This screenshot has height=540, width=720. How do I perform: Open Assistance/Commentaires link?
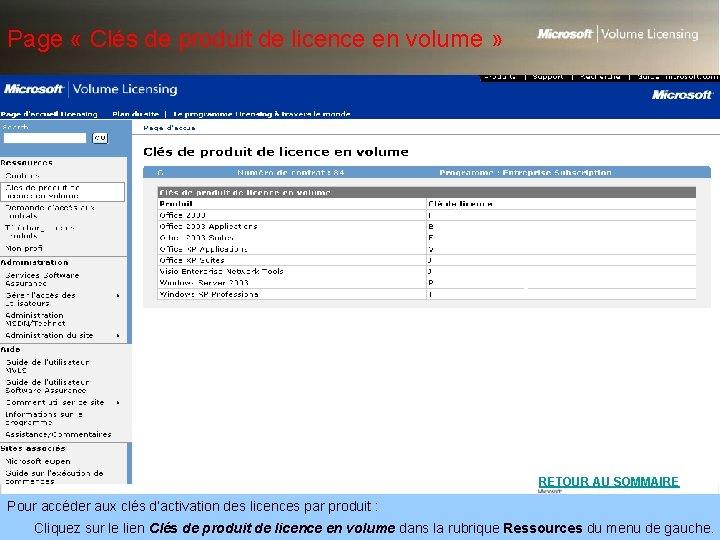tap(58, 434)
